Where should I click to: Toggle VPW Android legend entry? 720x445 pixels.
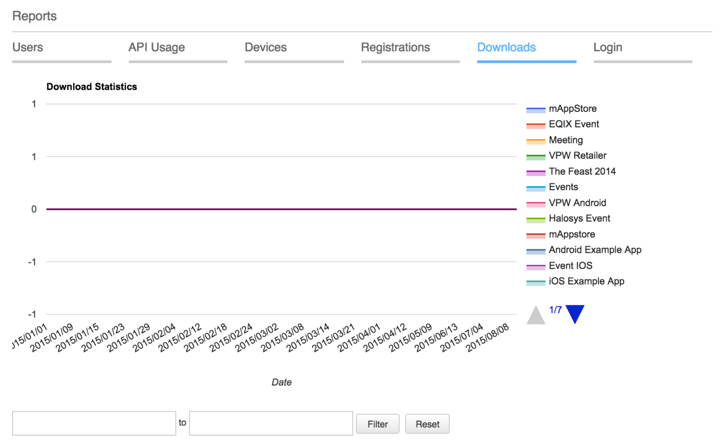tap(577, 203)
